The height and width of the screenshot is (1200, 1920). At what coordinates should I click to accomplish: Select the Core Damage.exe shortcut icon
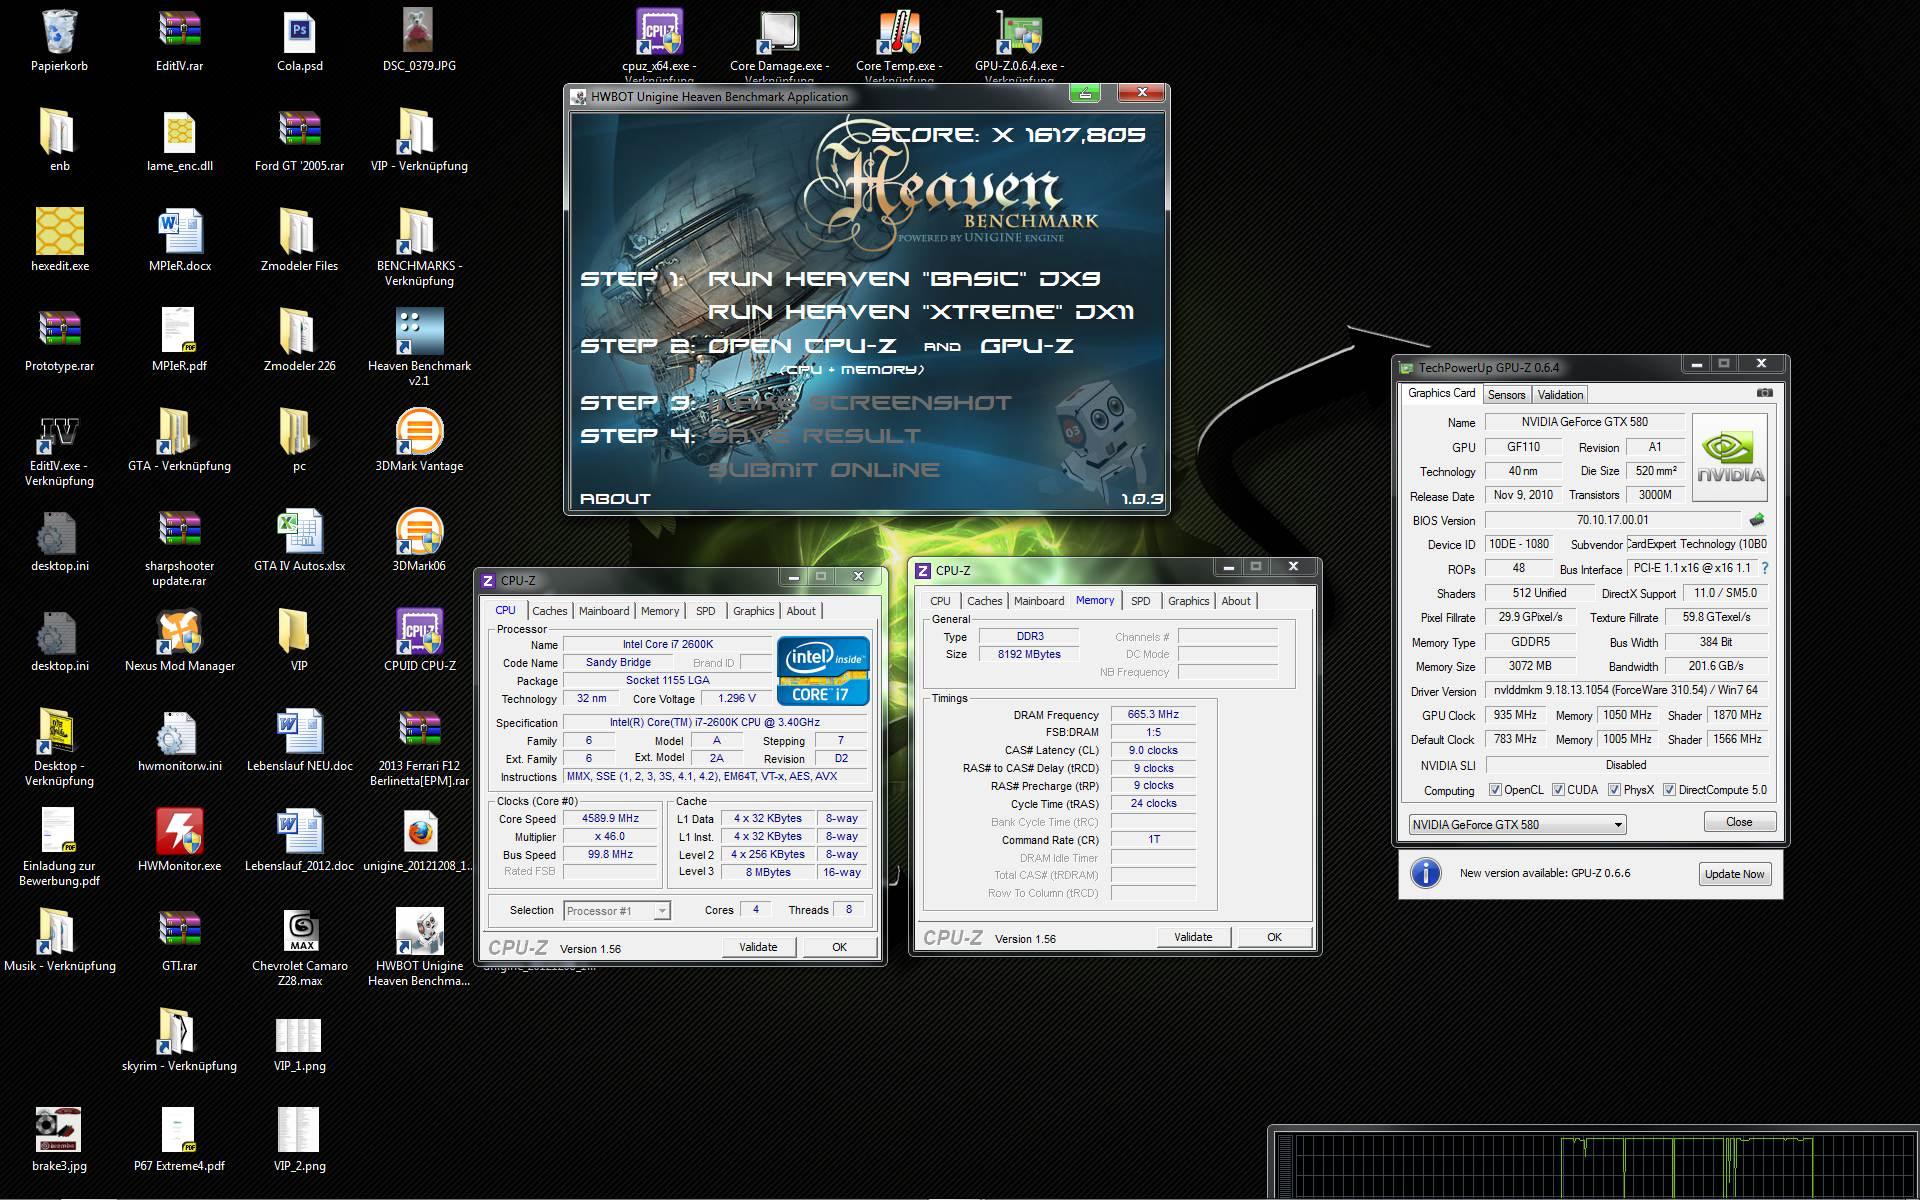click(779, 32)
